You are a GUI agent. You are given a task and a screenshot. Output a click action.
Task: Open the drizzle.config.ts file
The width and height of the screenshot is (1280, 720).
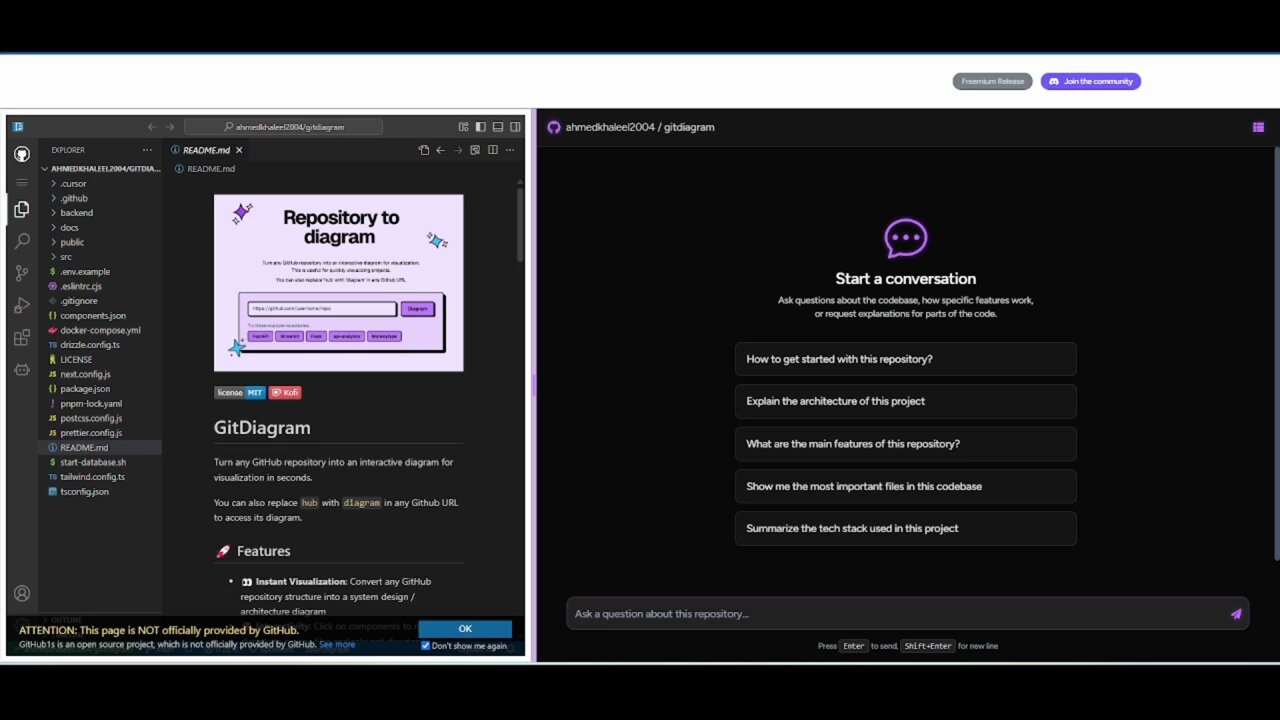100,345
